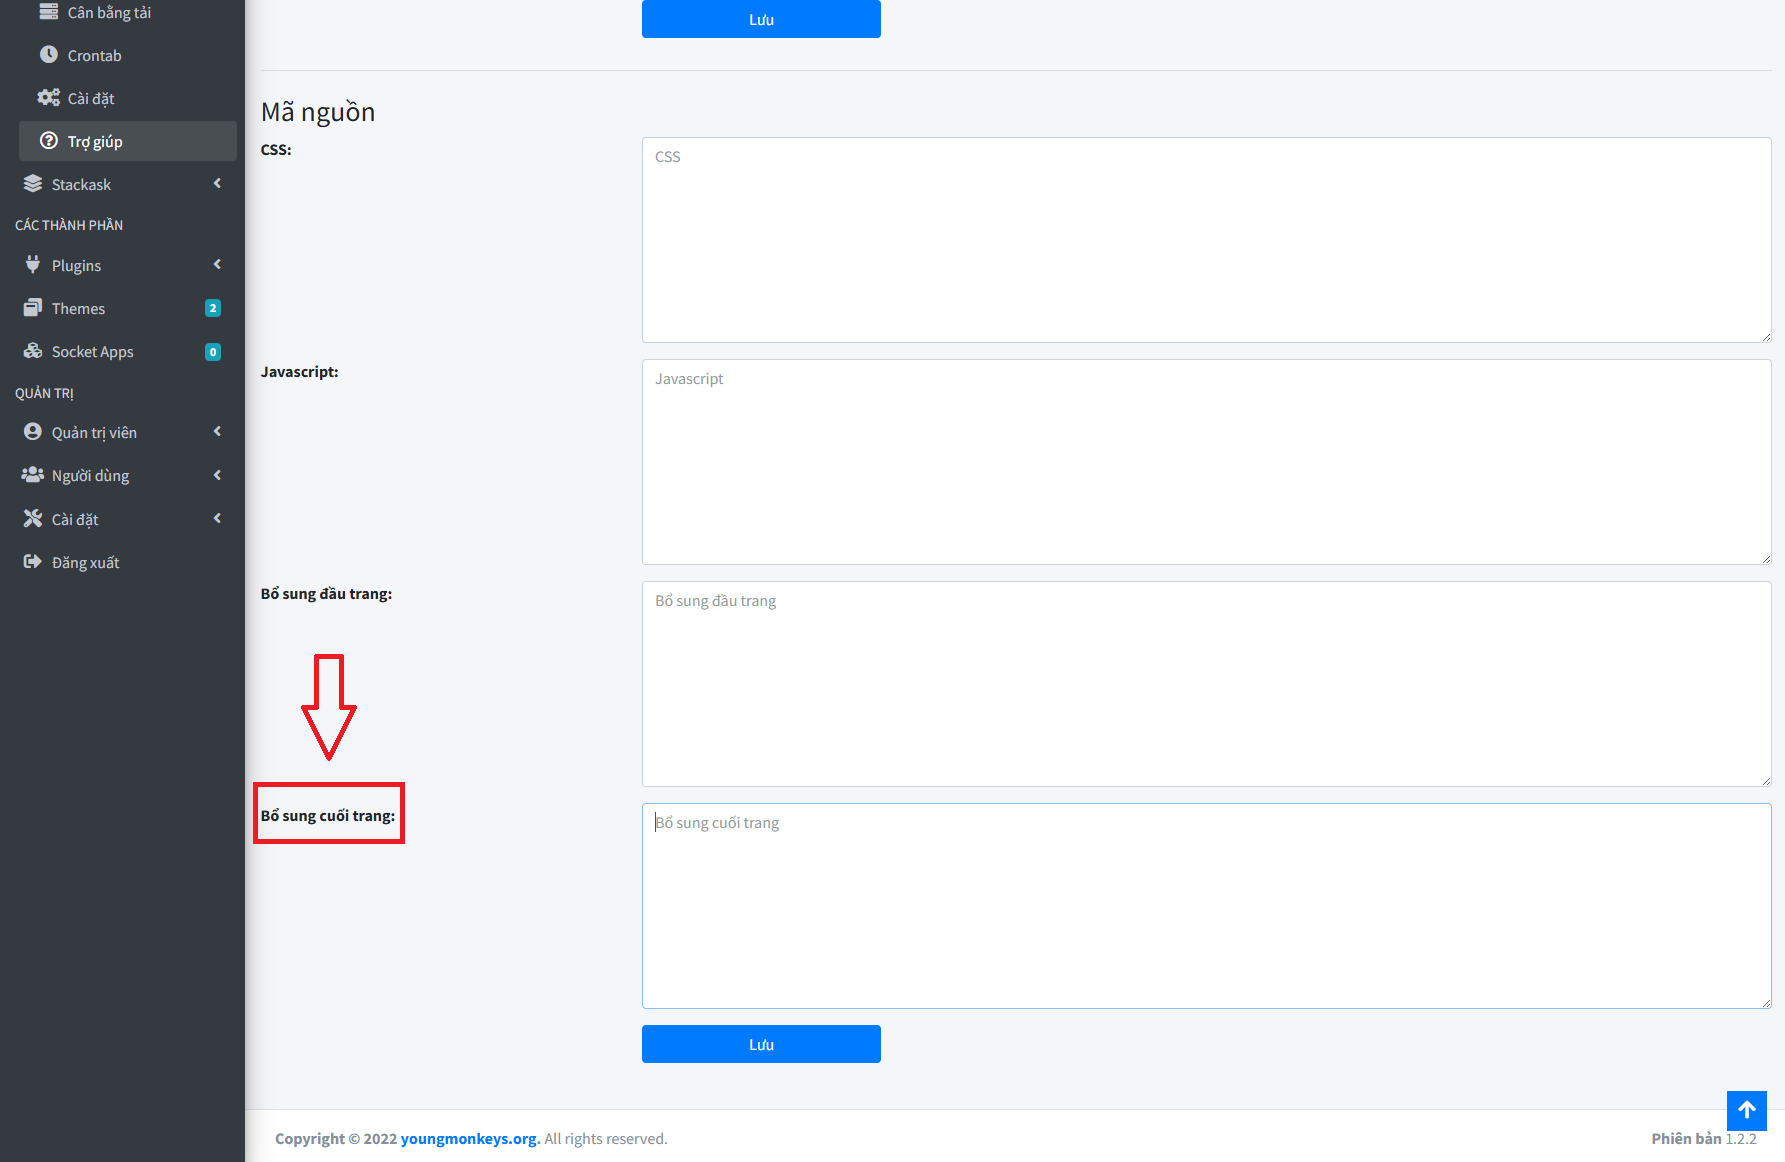
Task: Click the Bổ sung đầu trang resize handle
Action: 1765,781
